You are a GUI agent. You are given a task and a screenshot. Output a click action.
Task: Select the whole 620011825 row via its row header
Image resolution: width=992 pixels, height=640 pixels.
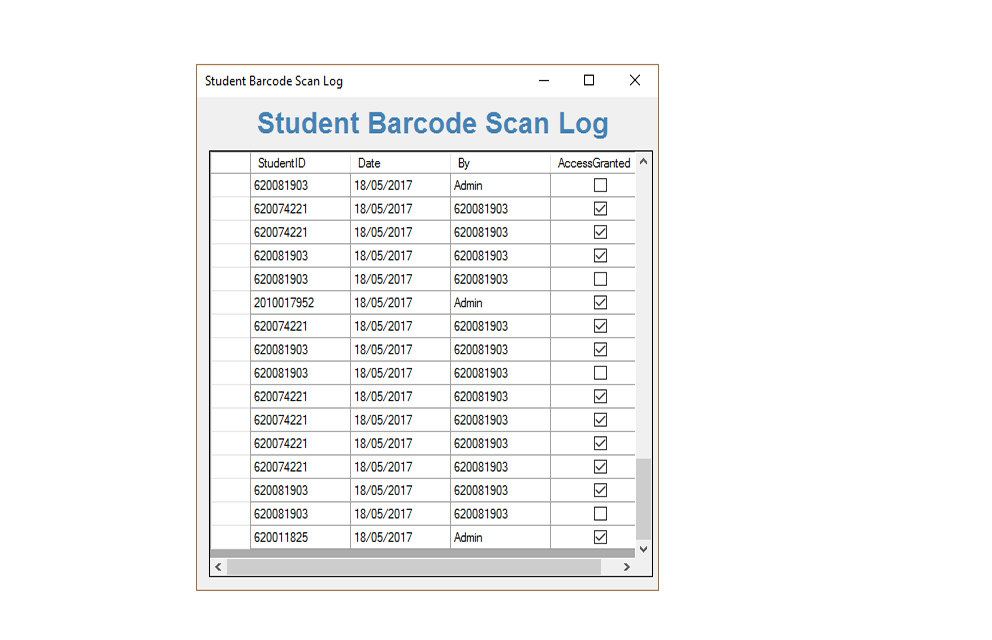click(230, 538)
